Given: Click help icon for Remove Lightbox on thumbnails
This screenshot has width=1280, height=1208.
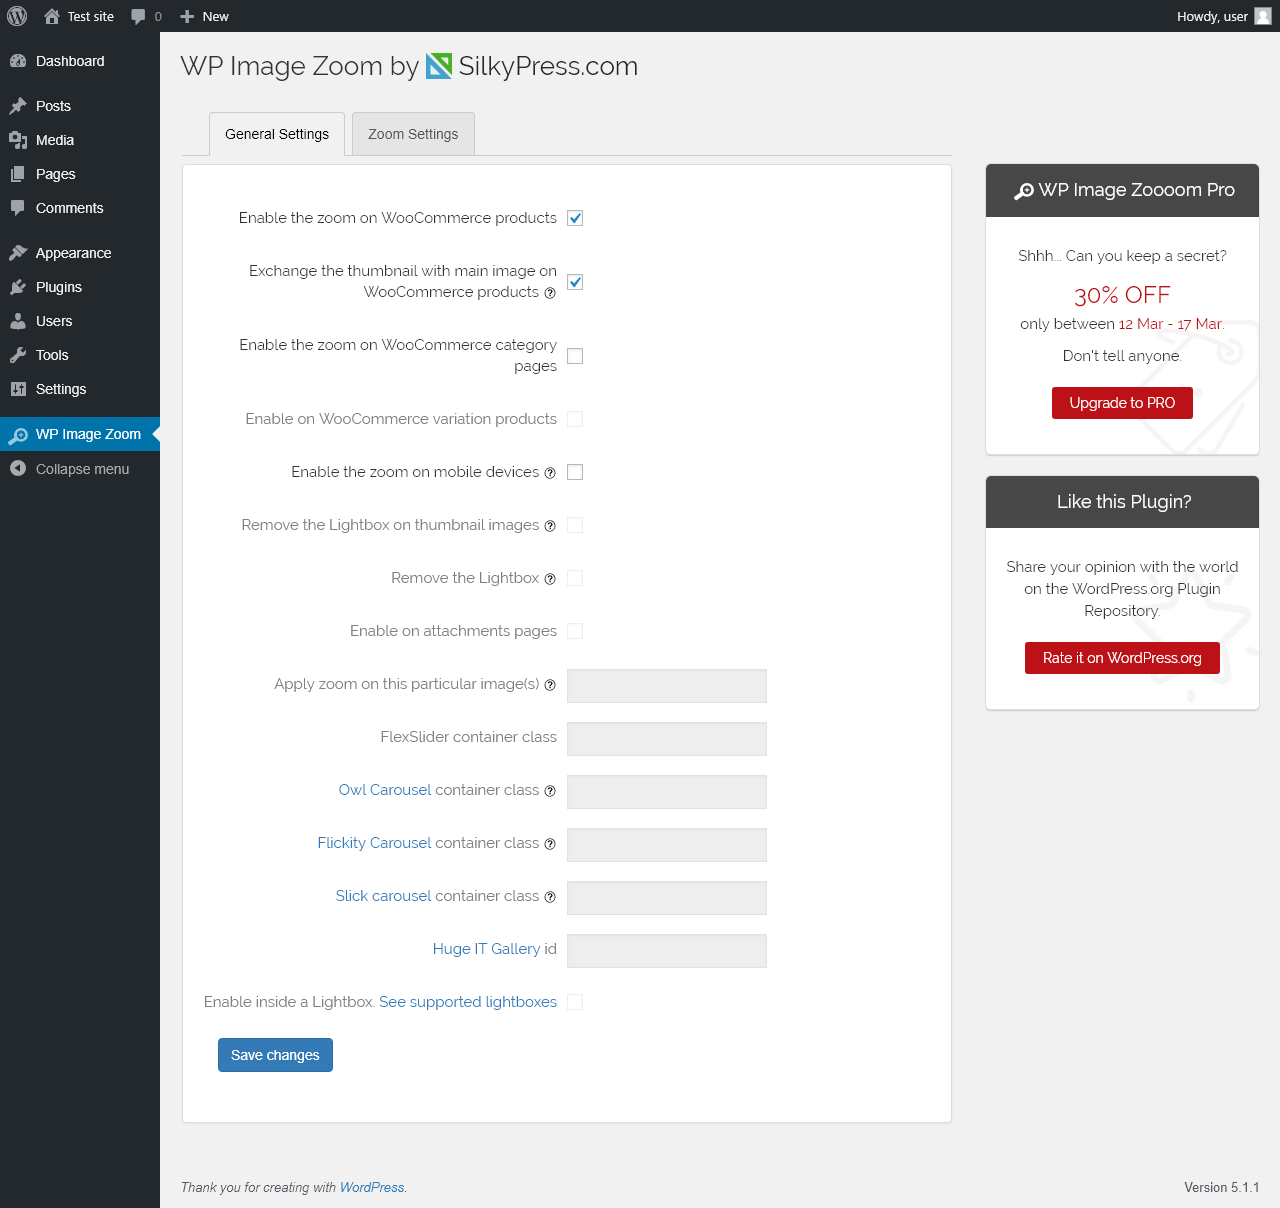Looking at the screenshot, I should [x=550, y=526].
